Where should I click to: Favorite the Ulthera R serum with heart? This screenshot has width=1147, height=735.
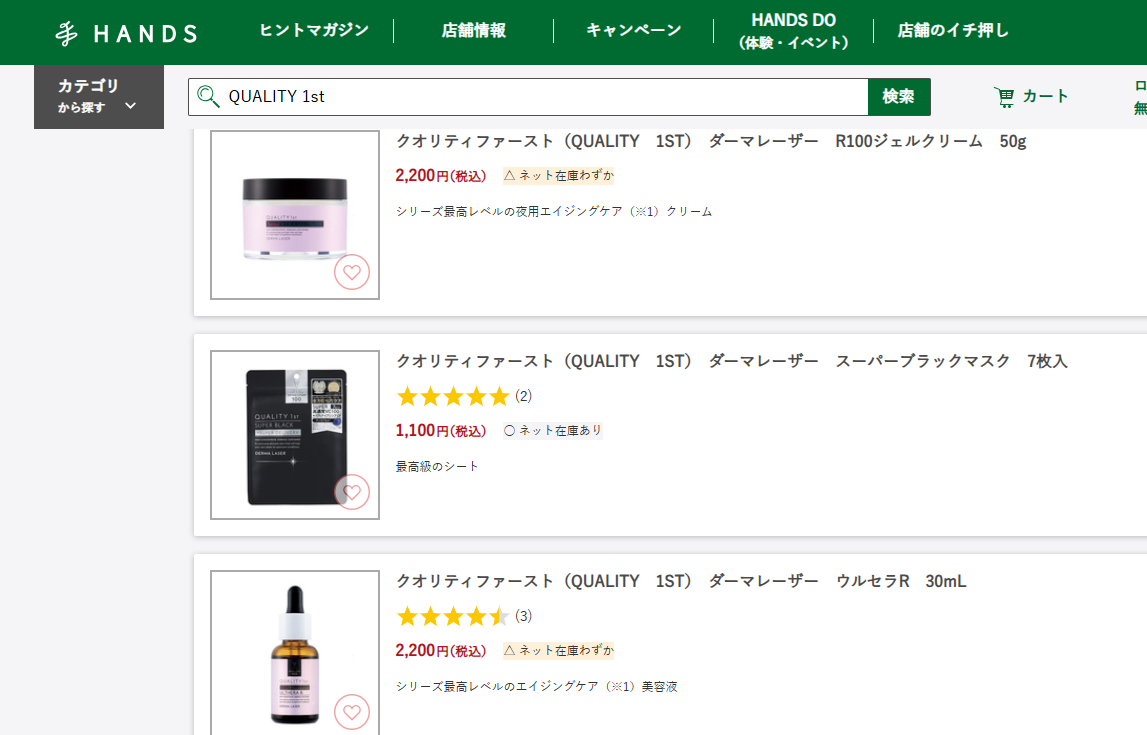351,712
